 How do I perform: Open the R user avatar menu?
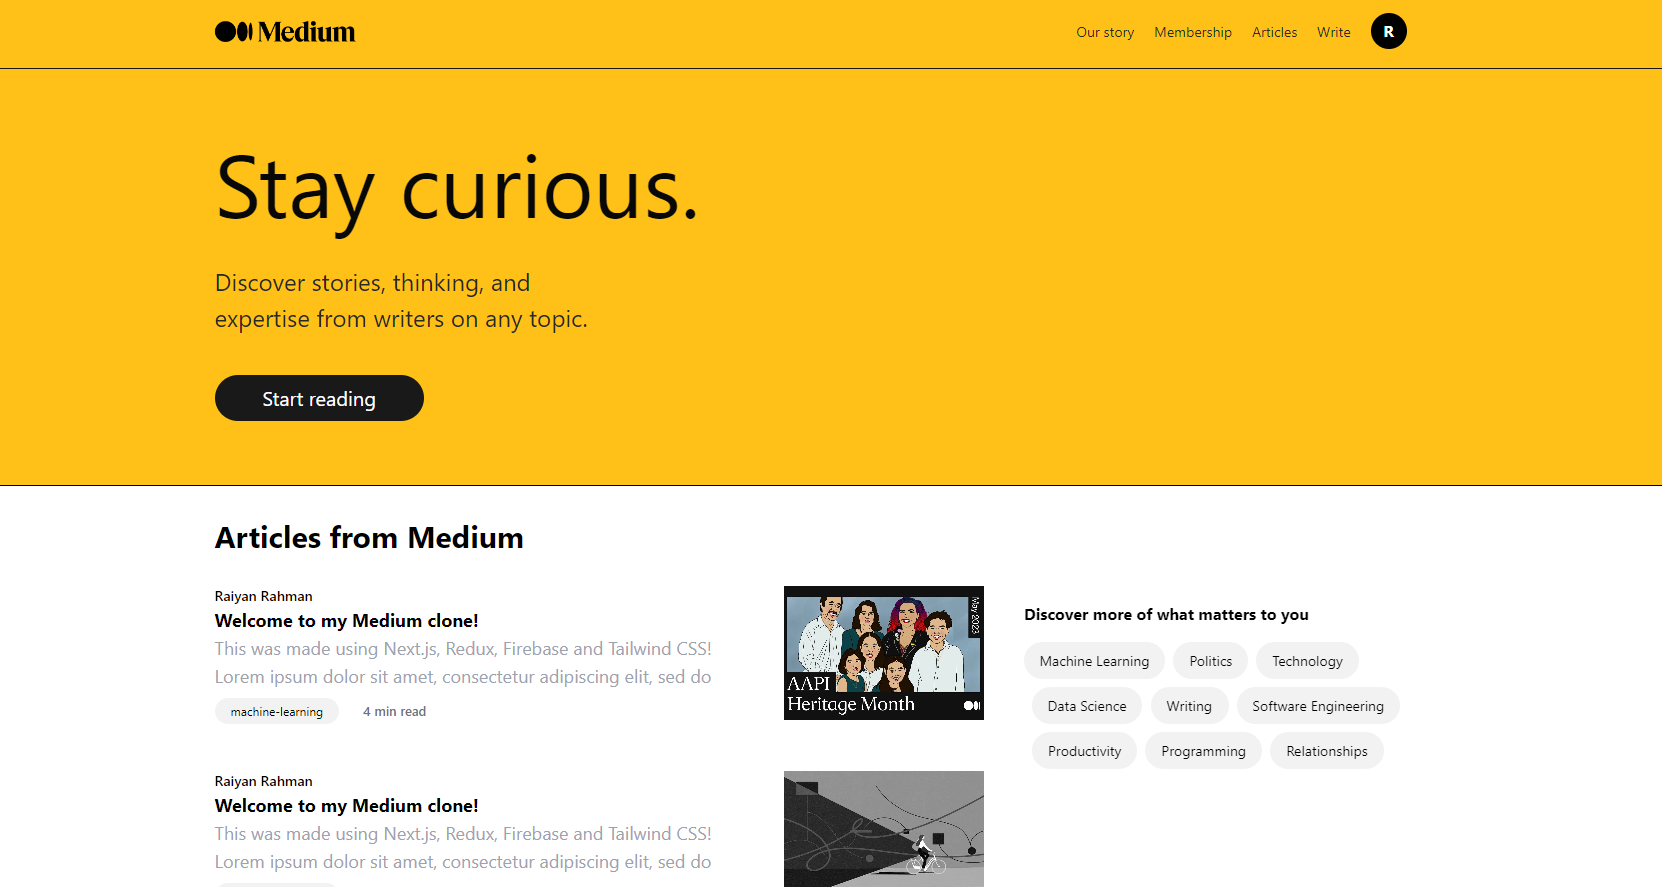pyautogui.click(x=1388, y=32)
